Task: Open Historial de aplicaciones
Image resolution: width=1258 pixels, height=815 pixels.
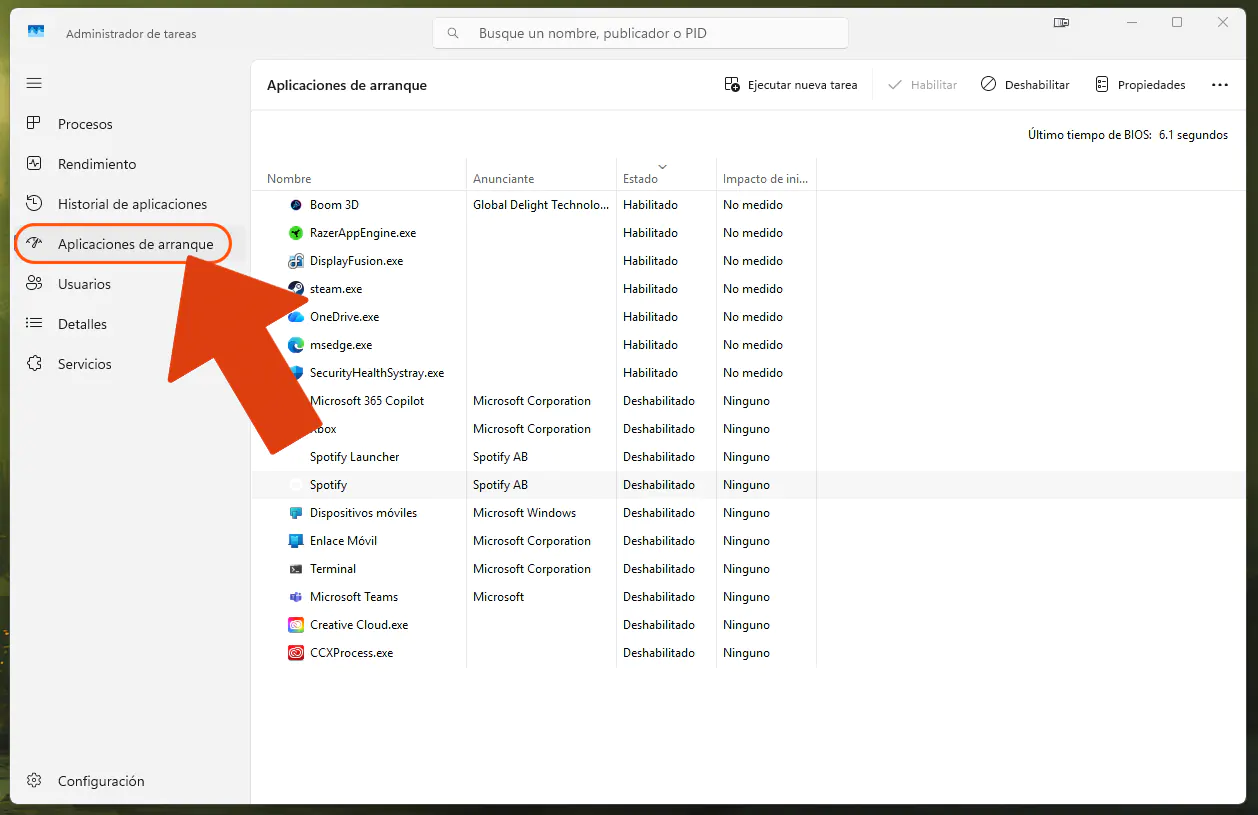Action: click(132, 204)
